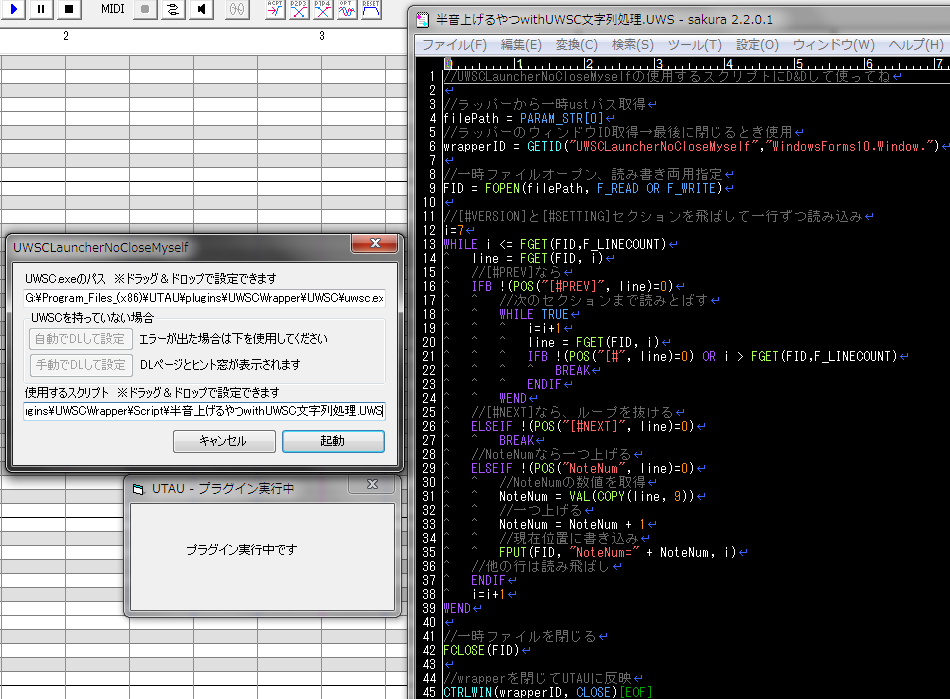Click the キャンセル button in launcher dialog
Screen dimensions: 950x699
click(224, 441)
